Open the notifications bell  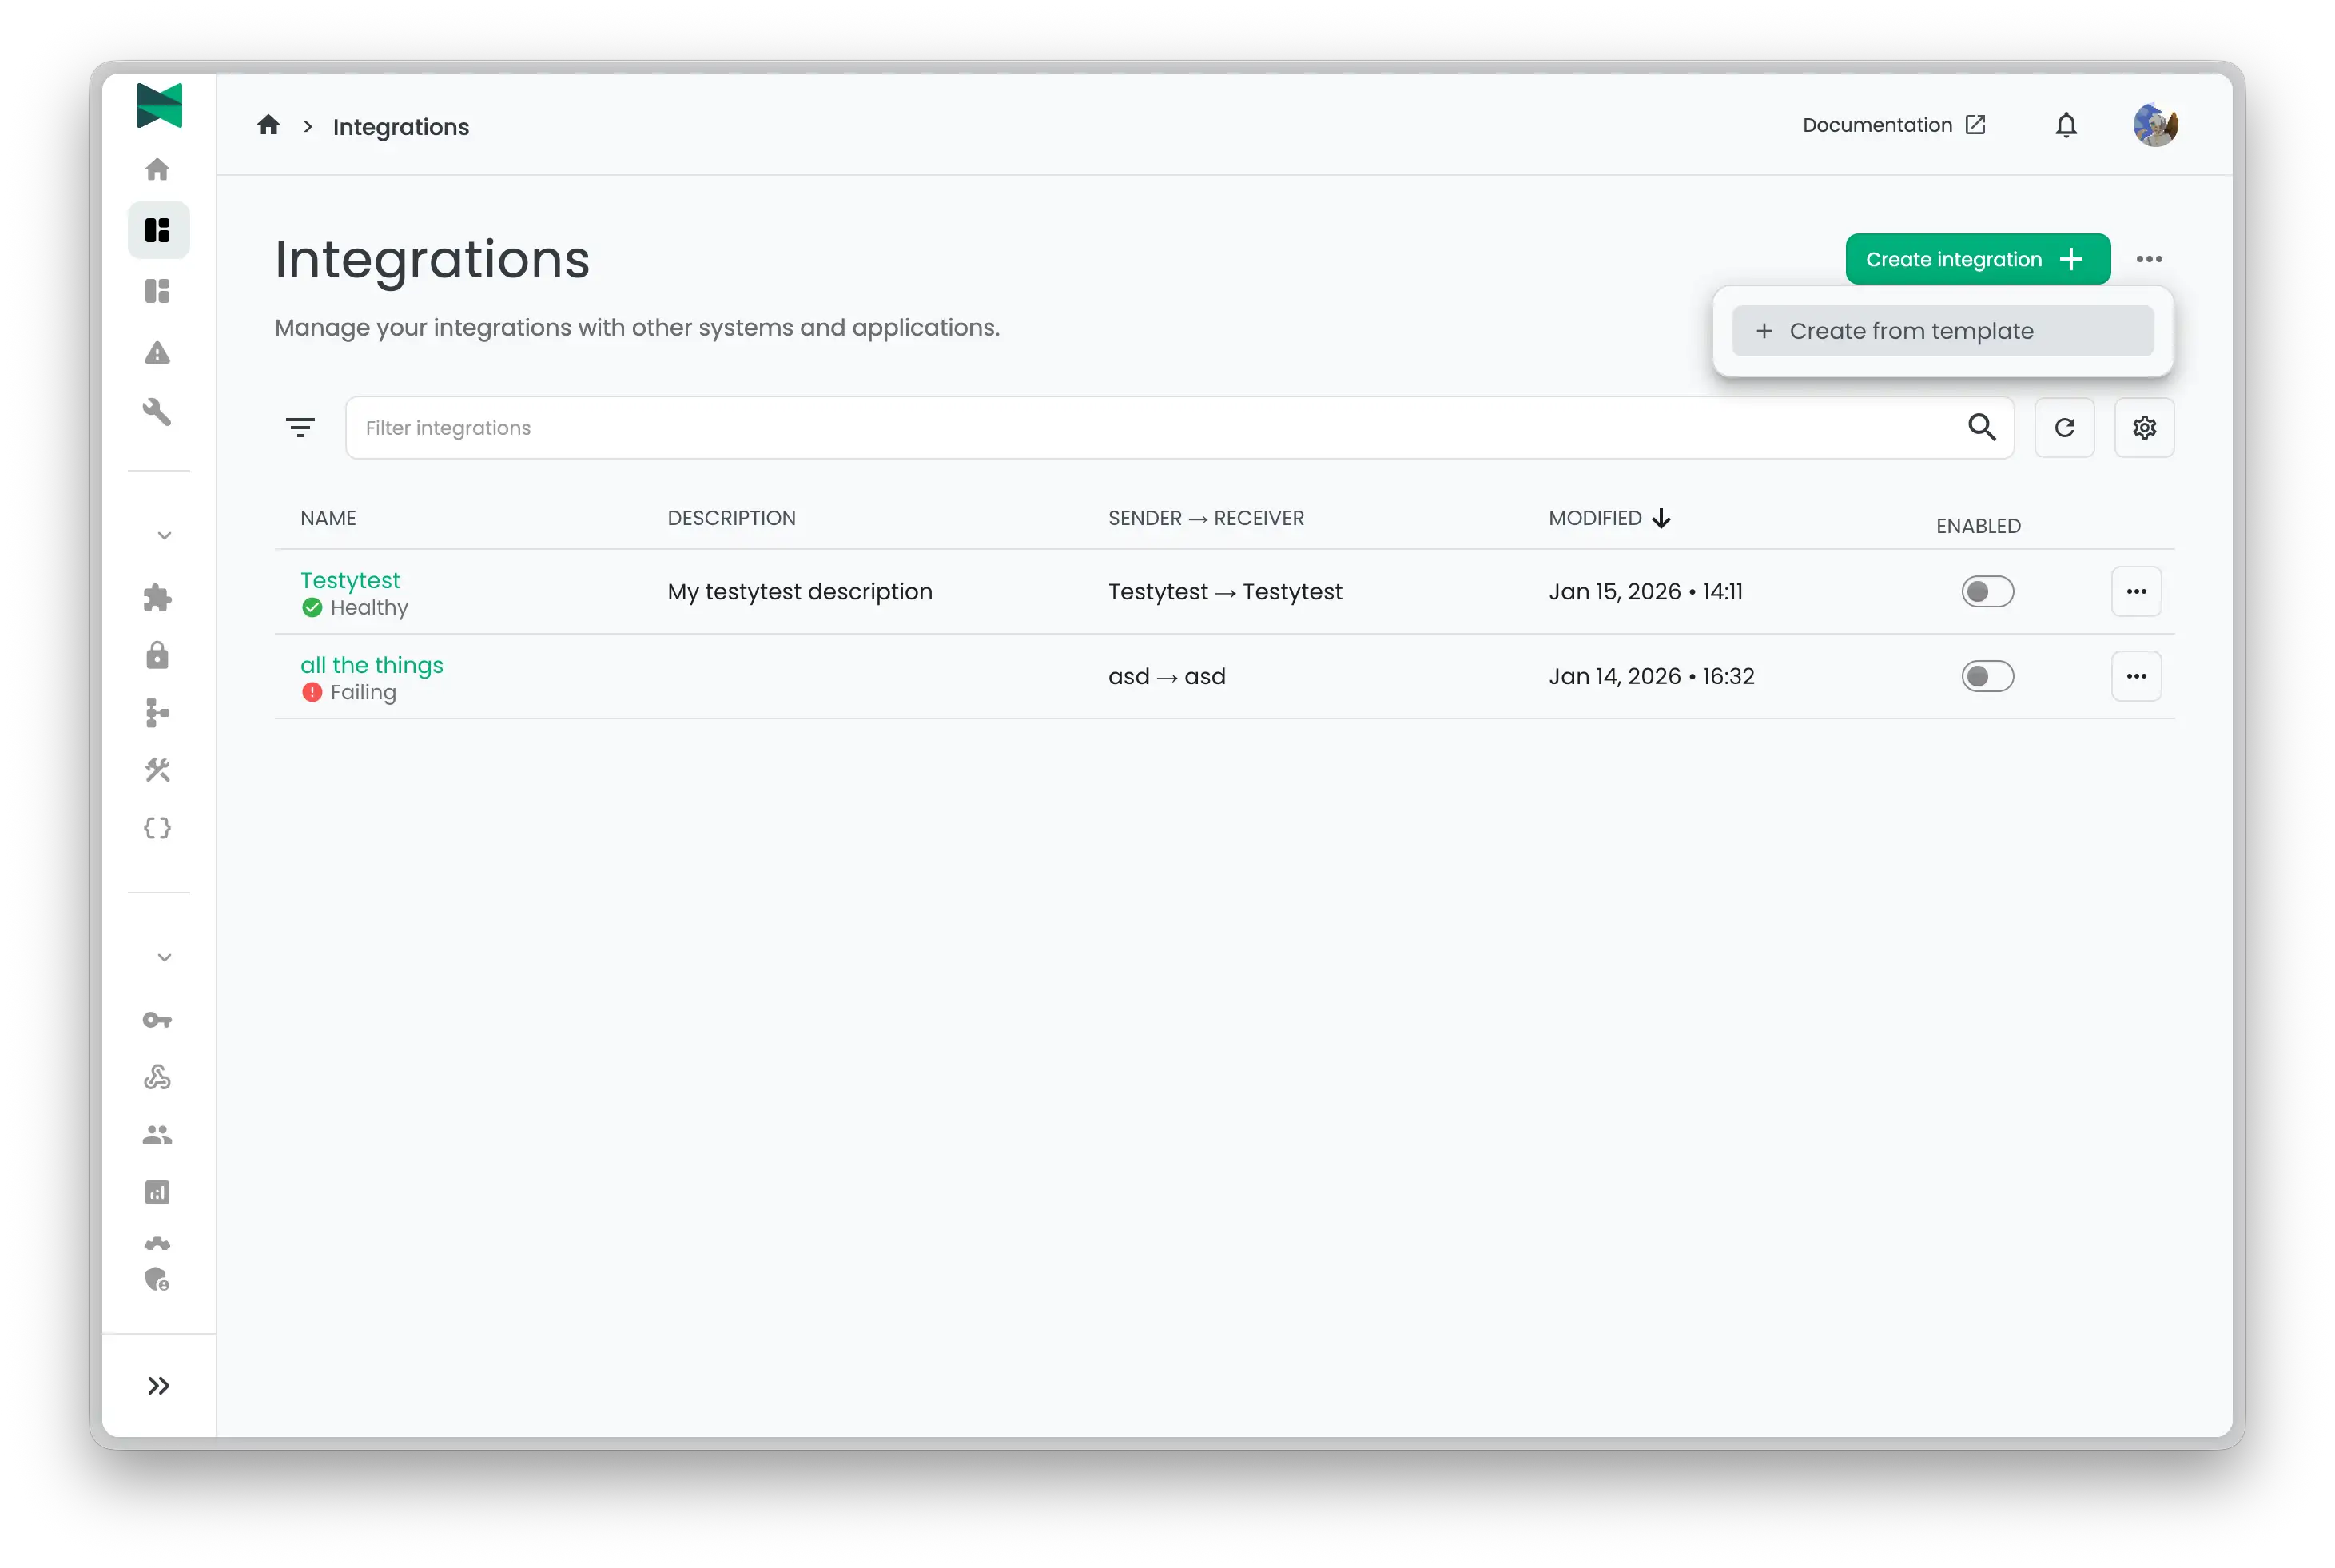(x=2066, y=125)
